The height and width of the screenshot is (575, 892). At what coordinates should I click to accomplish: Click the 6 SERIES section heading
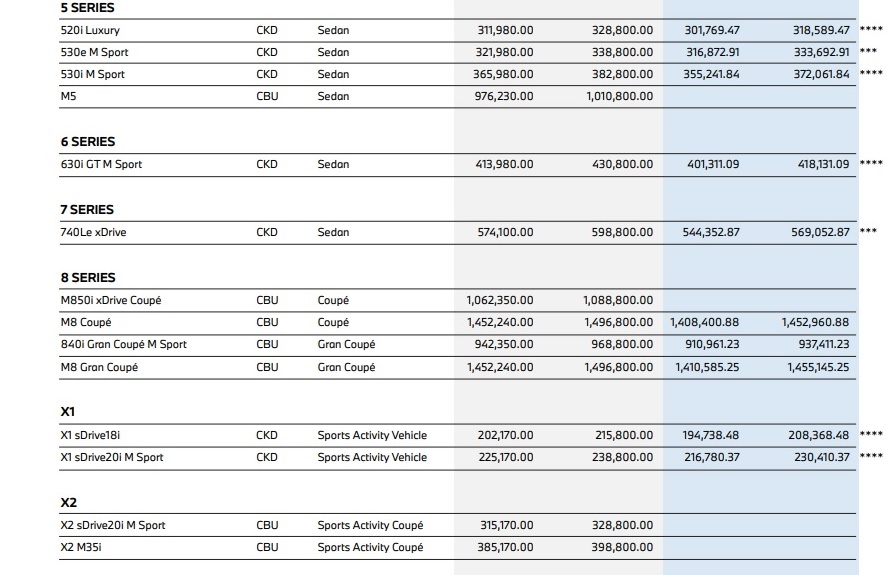(x=87, y=142)
